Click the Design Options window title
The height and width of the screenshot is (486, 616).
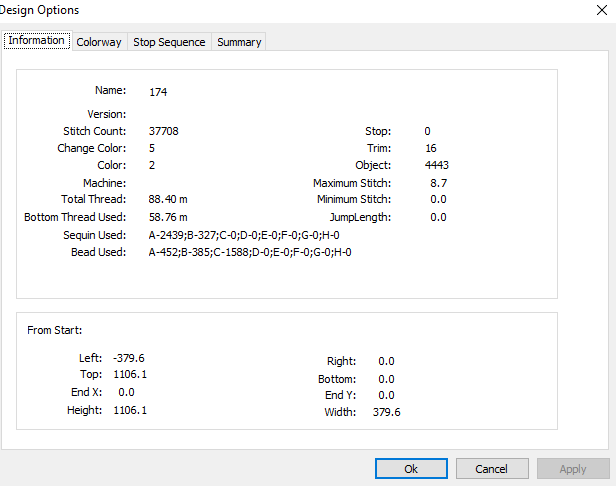tap(39, 10)
